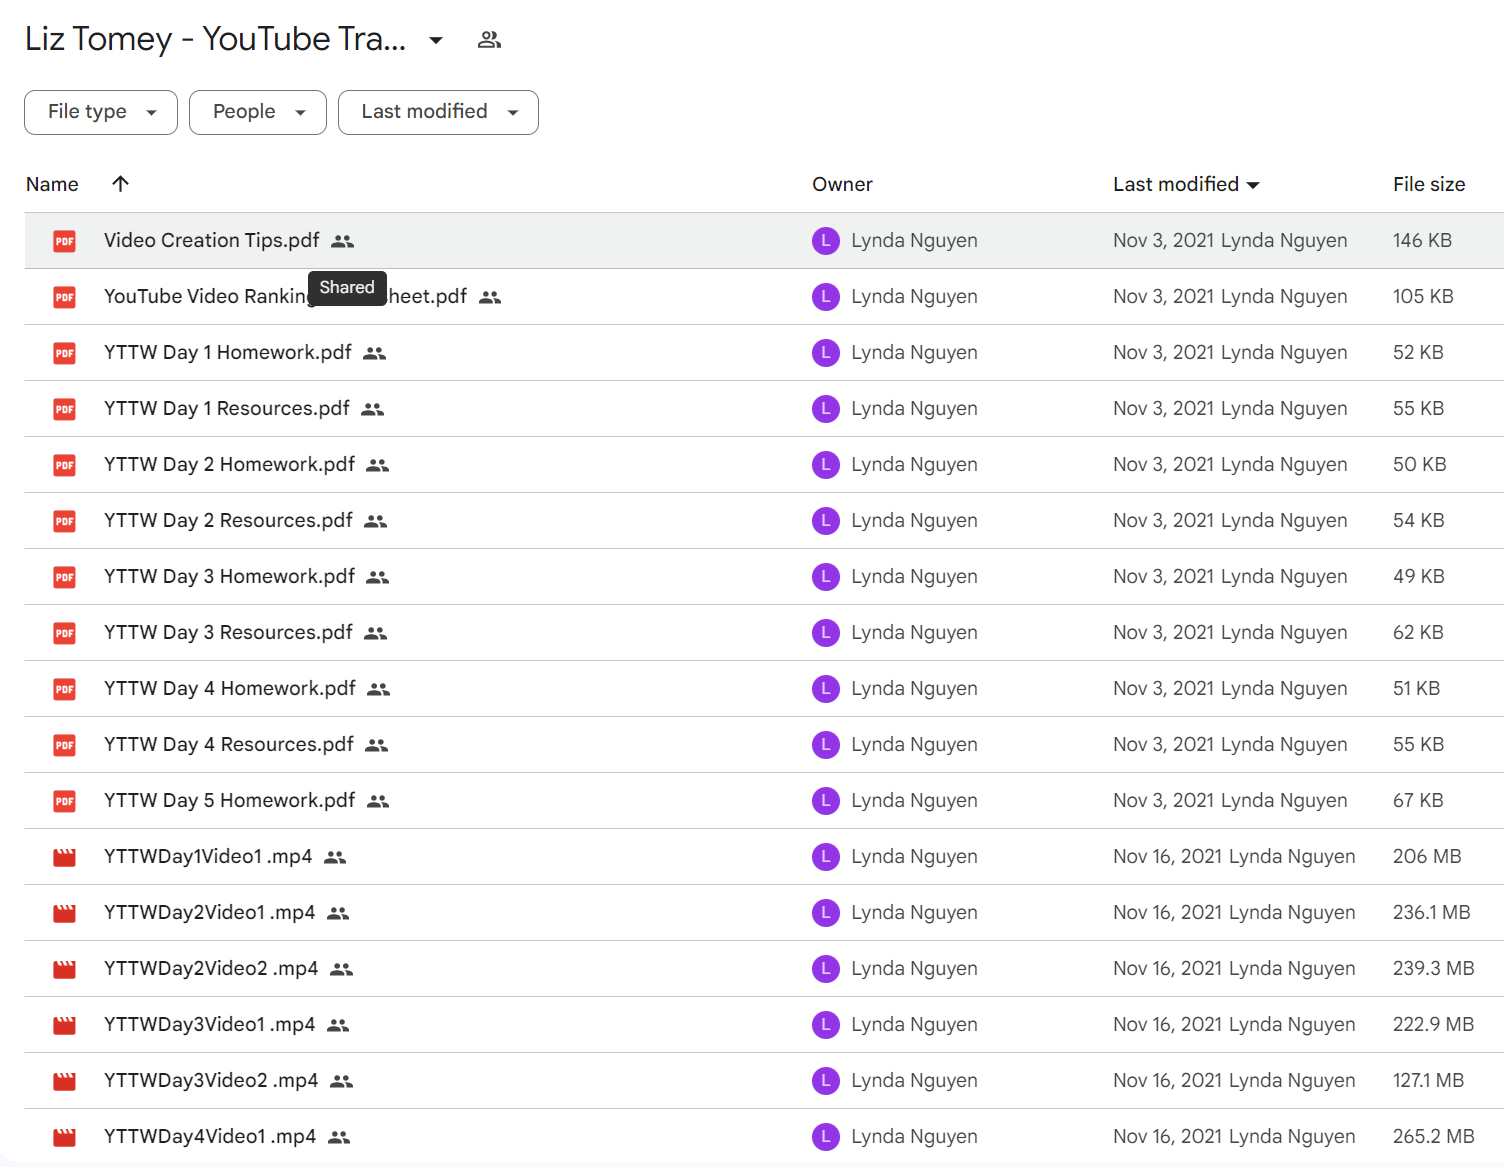Click the Liz Tomey folder title
This screenshot has width=1504, height=1167.
(x=215, y=39)
